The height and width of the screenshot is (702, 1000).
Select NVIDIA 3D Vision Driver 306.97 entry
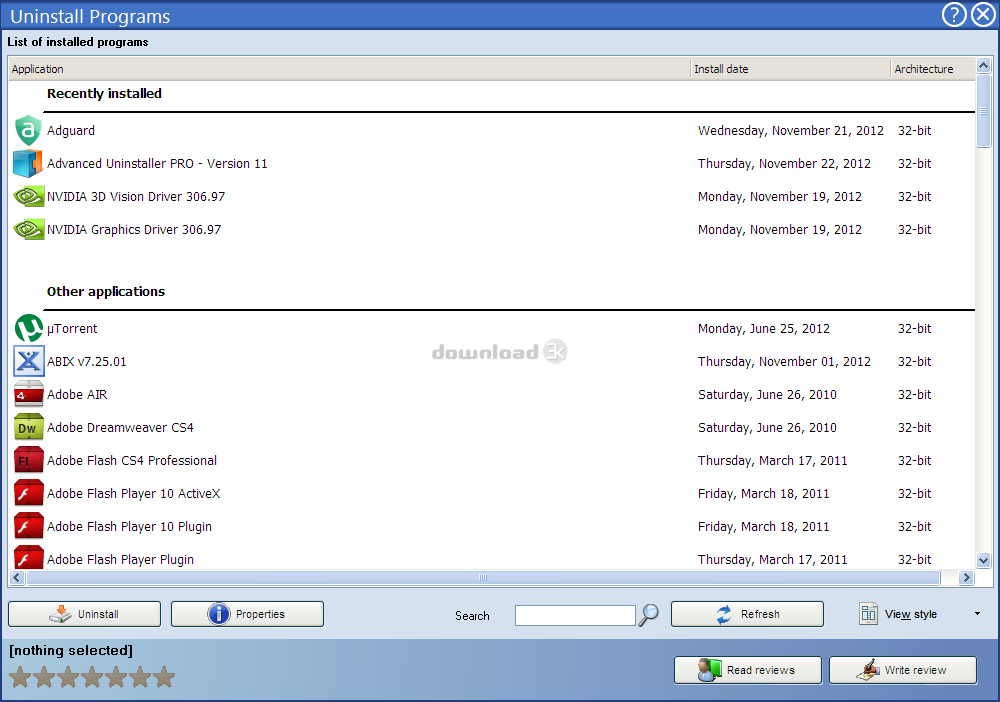click(492, 196)
